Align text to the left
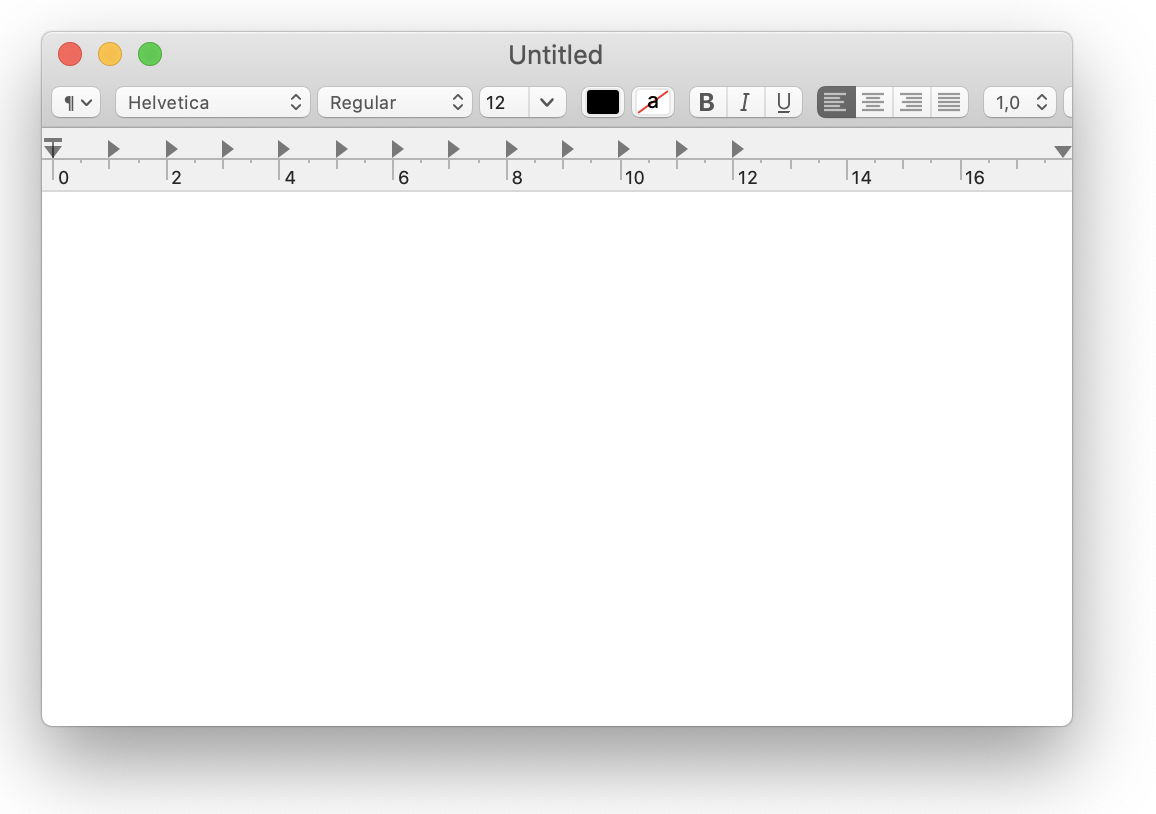1156x814 pixels. pos(836,102)
